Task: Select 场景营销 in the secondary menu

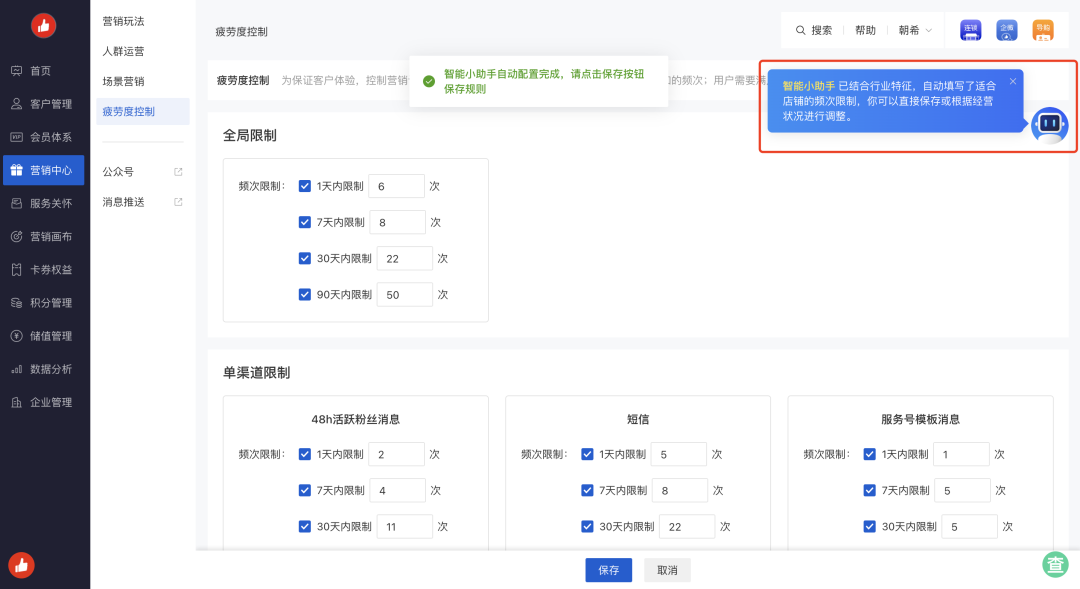Action: coord(125,80)
